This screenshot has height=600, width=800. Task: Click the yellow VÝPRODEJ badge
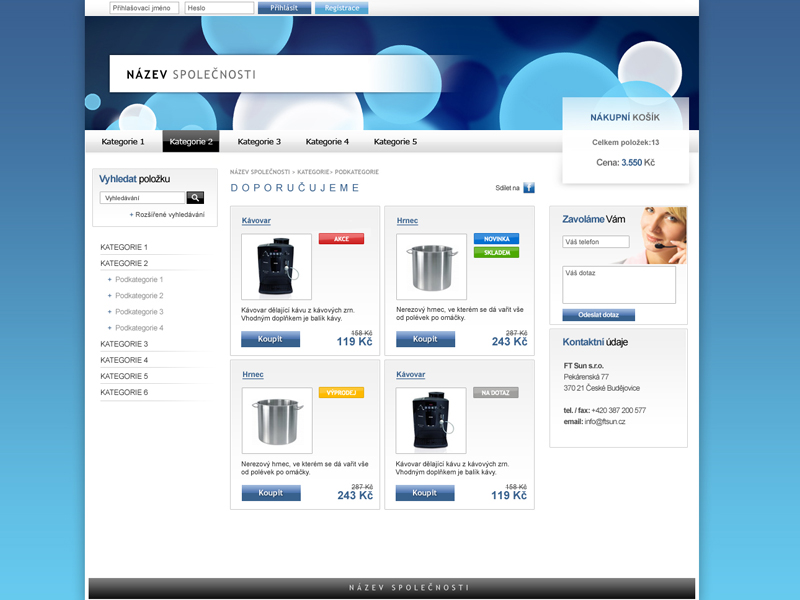click(341, 393)
